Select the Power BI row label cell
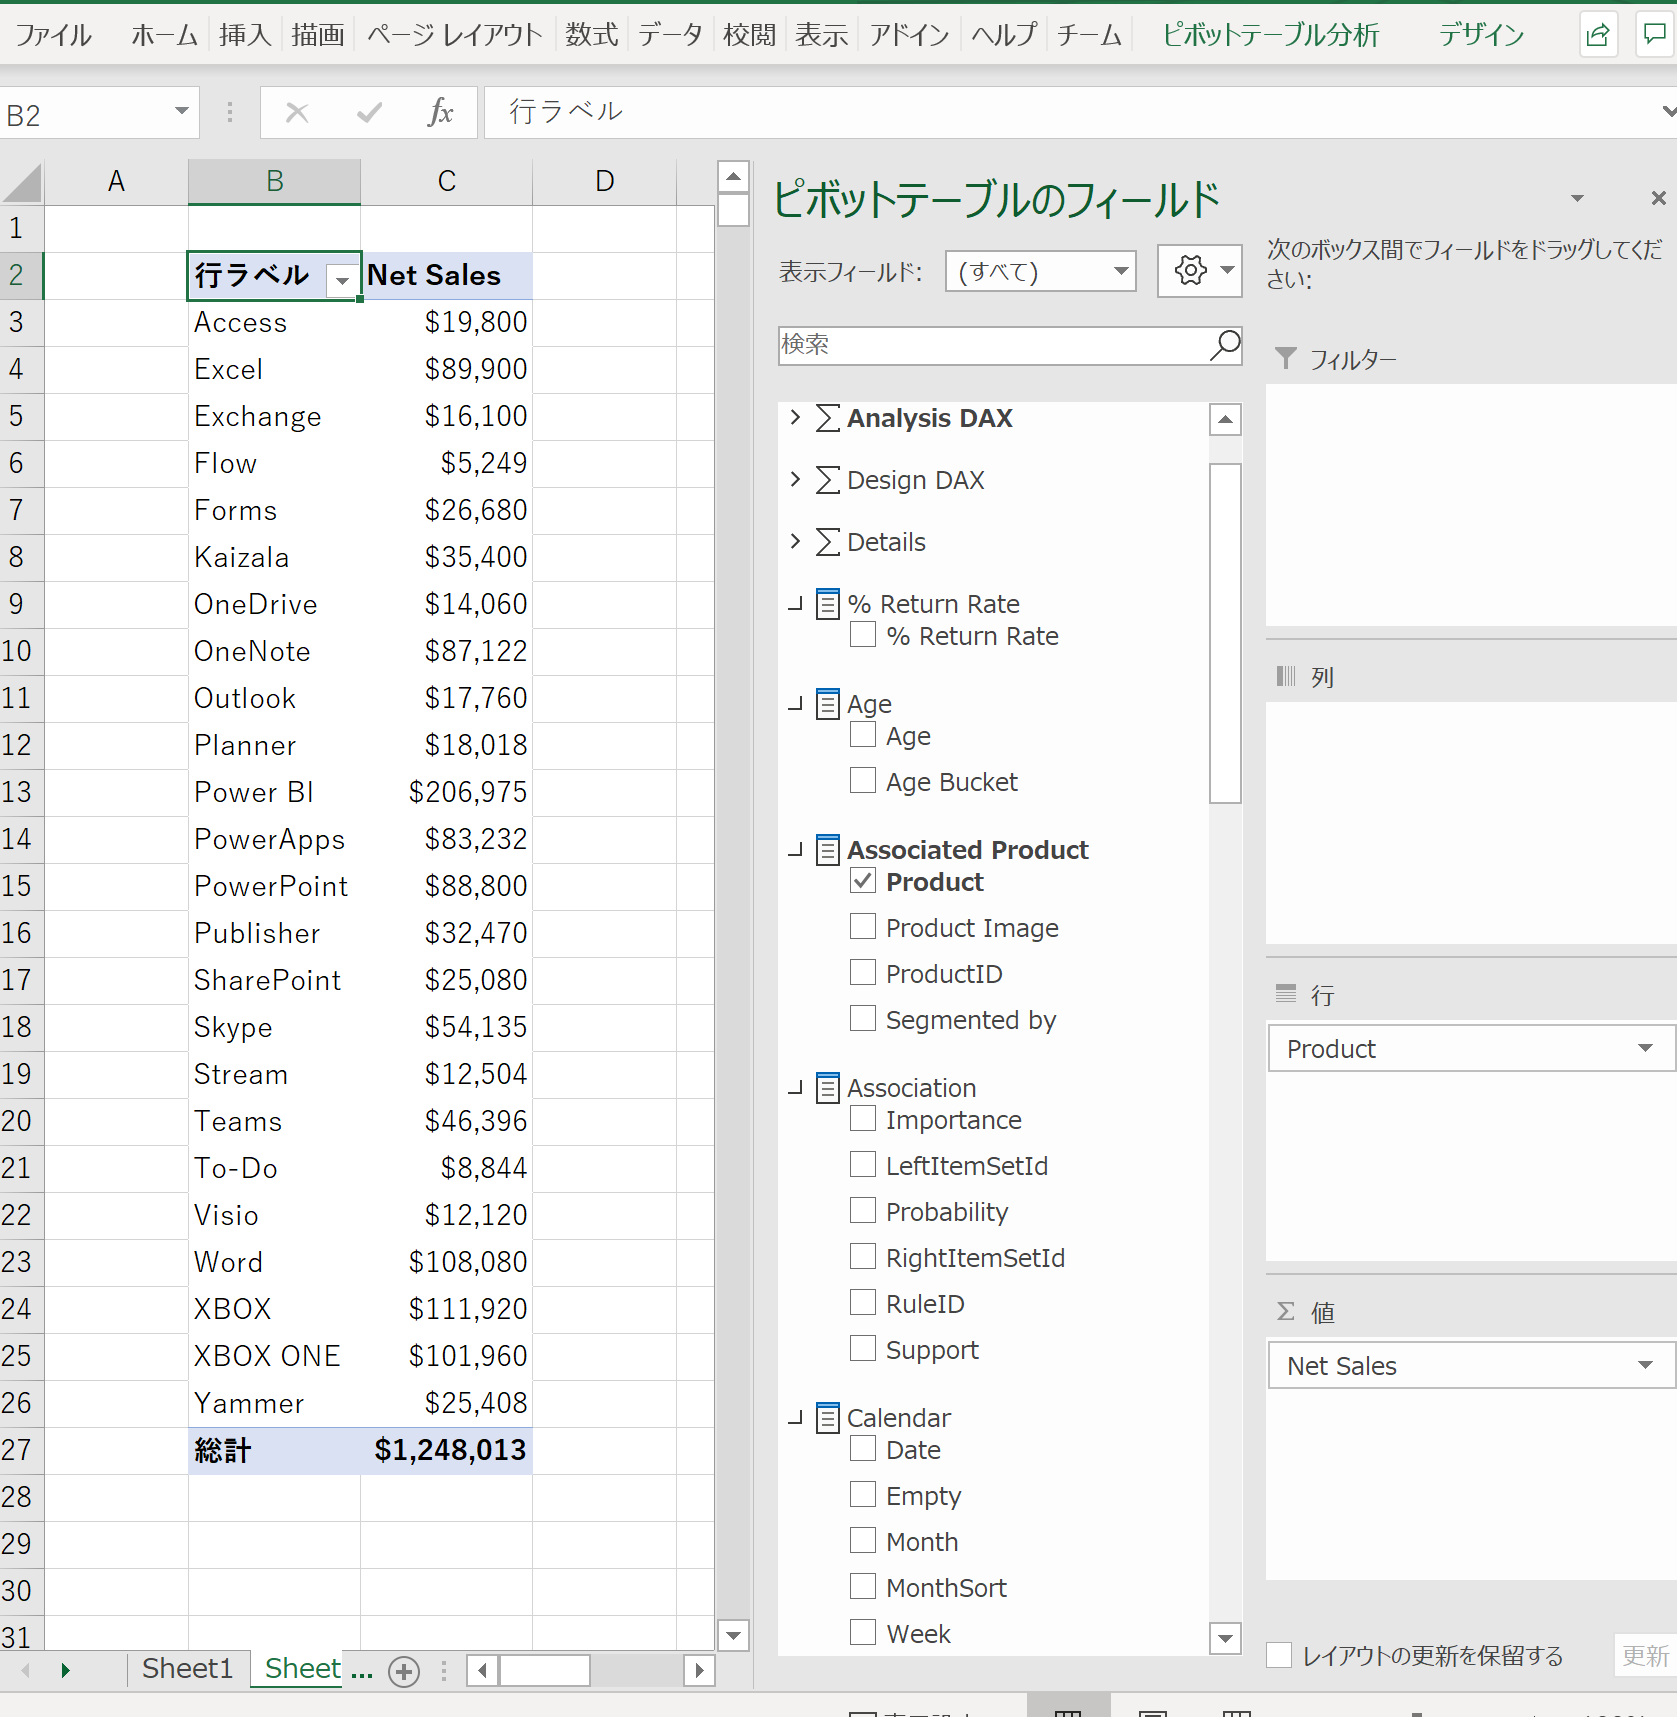1677x1717 pixels. (x=274, y=792)
